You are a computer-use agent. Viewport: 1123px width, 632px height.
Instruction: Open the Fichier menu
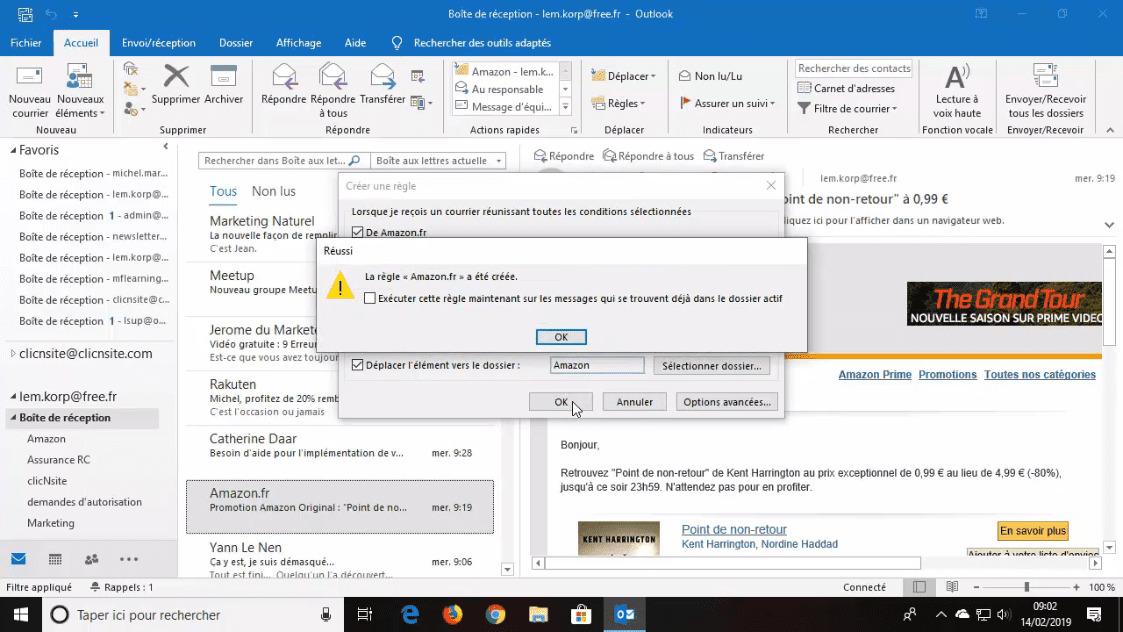[x=26, y=43]
